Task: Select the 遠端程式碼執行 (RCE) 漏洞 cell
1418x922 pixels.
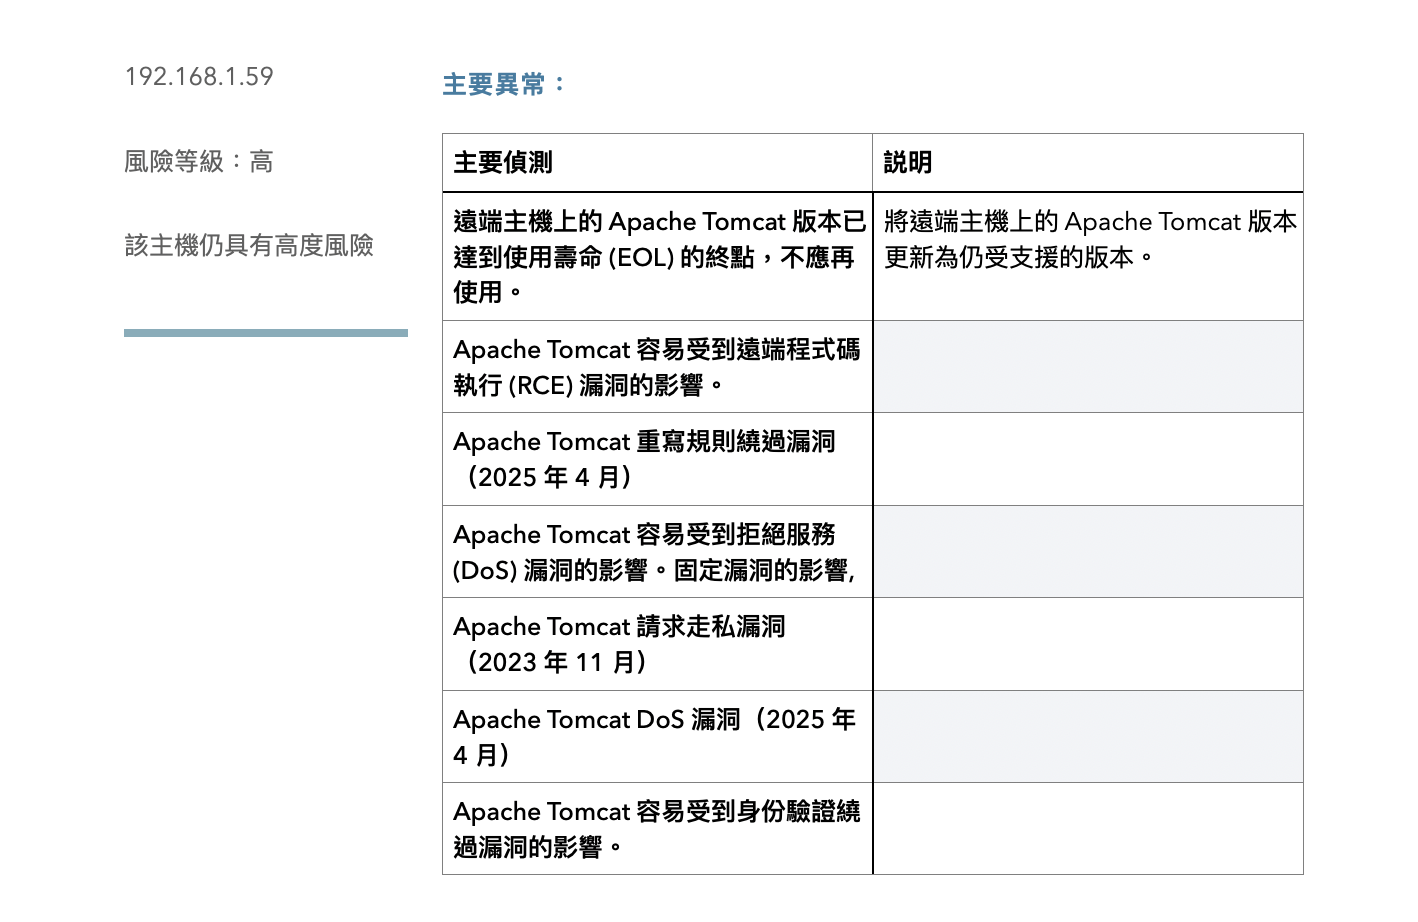Action: click(657, 367)
